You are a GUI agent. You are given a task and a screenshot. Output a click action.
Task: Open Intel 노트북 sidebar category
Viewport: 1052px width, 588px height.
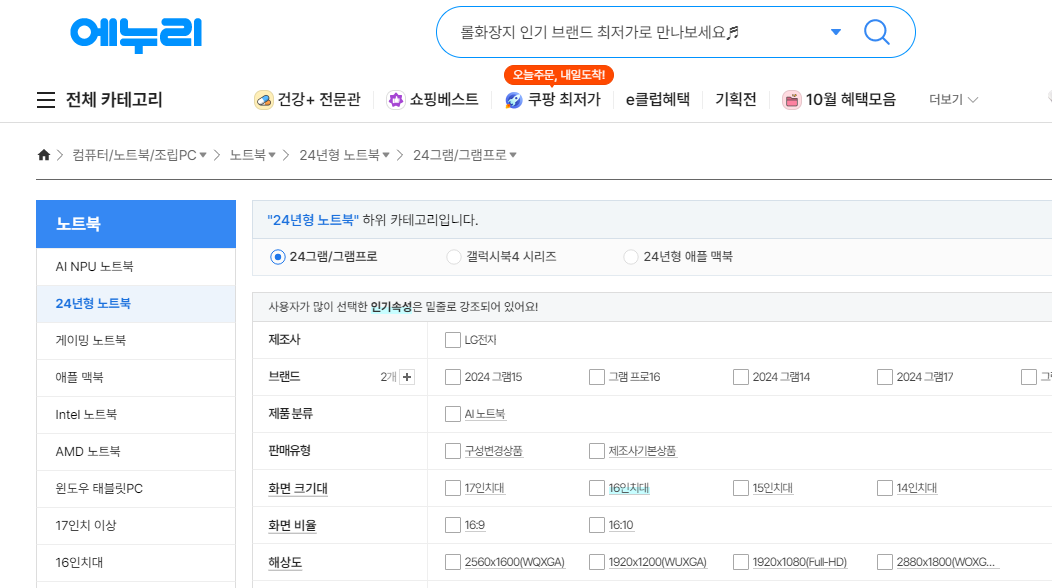pos(136,415)
